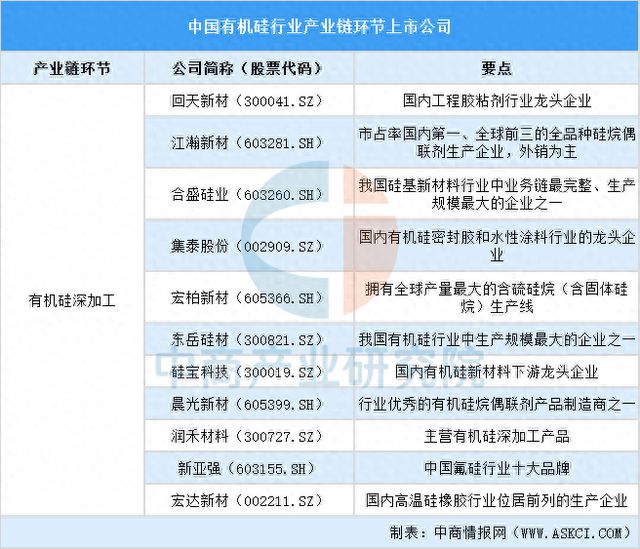Click the text 主营有机硅深加工产品
This screenshot has width=640, height=549.
(x=497, y=436)
